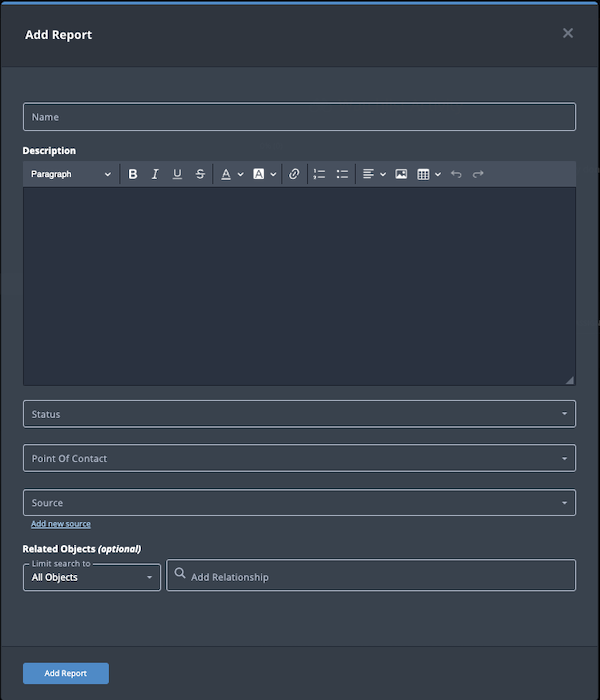Insert a numbered list
Screen dimensions: 600x700
coord(319,174)
